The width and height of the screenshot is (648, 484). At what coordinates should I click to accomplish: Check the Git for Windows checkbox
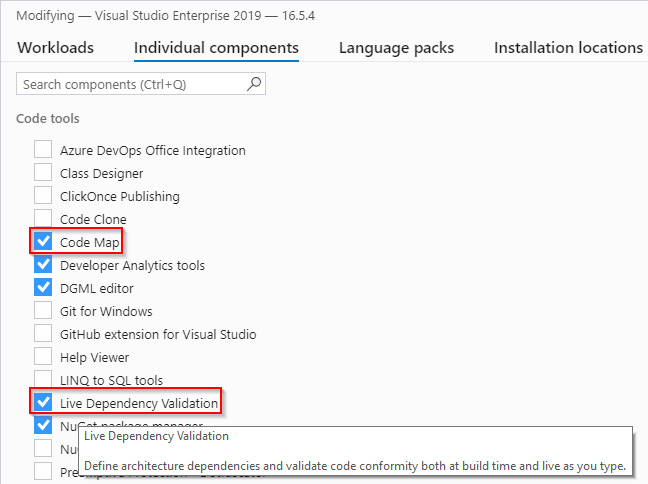tap(43, 310)
